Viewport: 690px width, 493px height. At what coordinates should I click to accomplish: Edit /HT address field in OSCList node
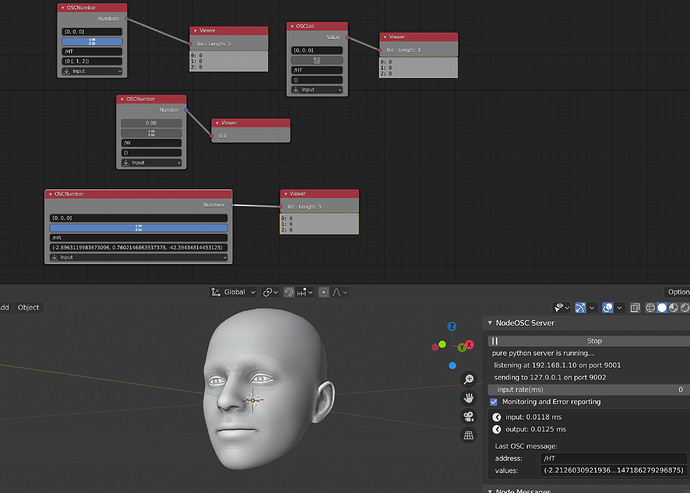pos(317,70)
